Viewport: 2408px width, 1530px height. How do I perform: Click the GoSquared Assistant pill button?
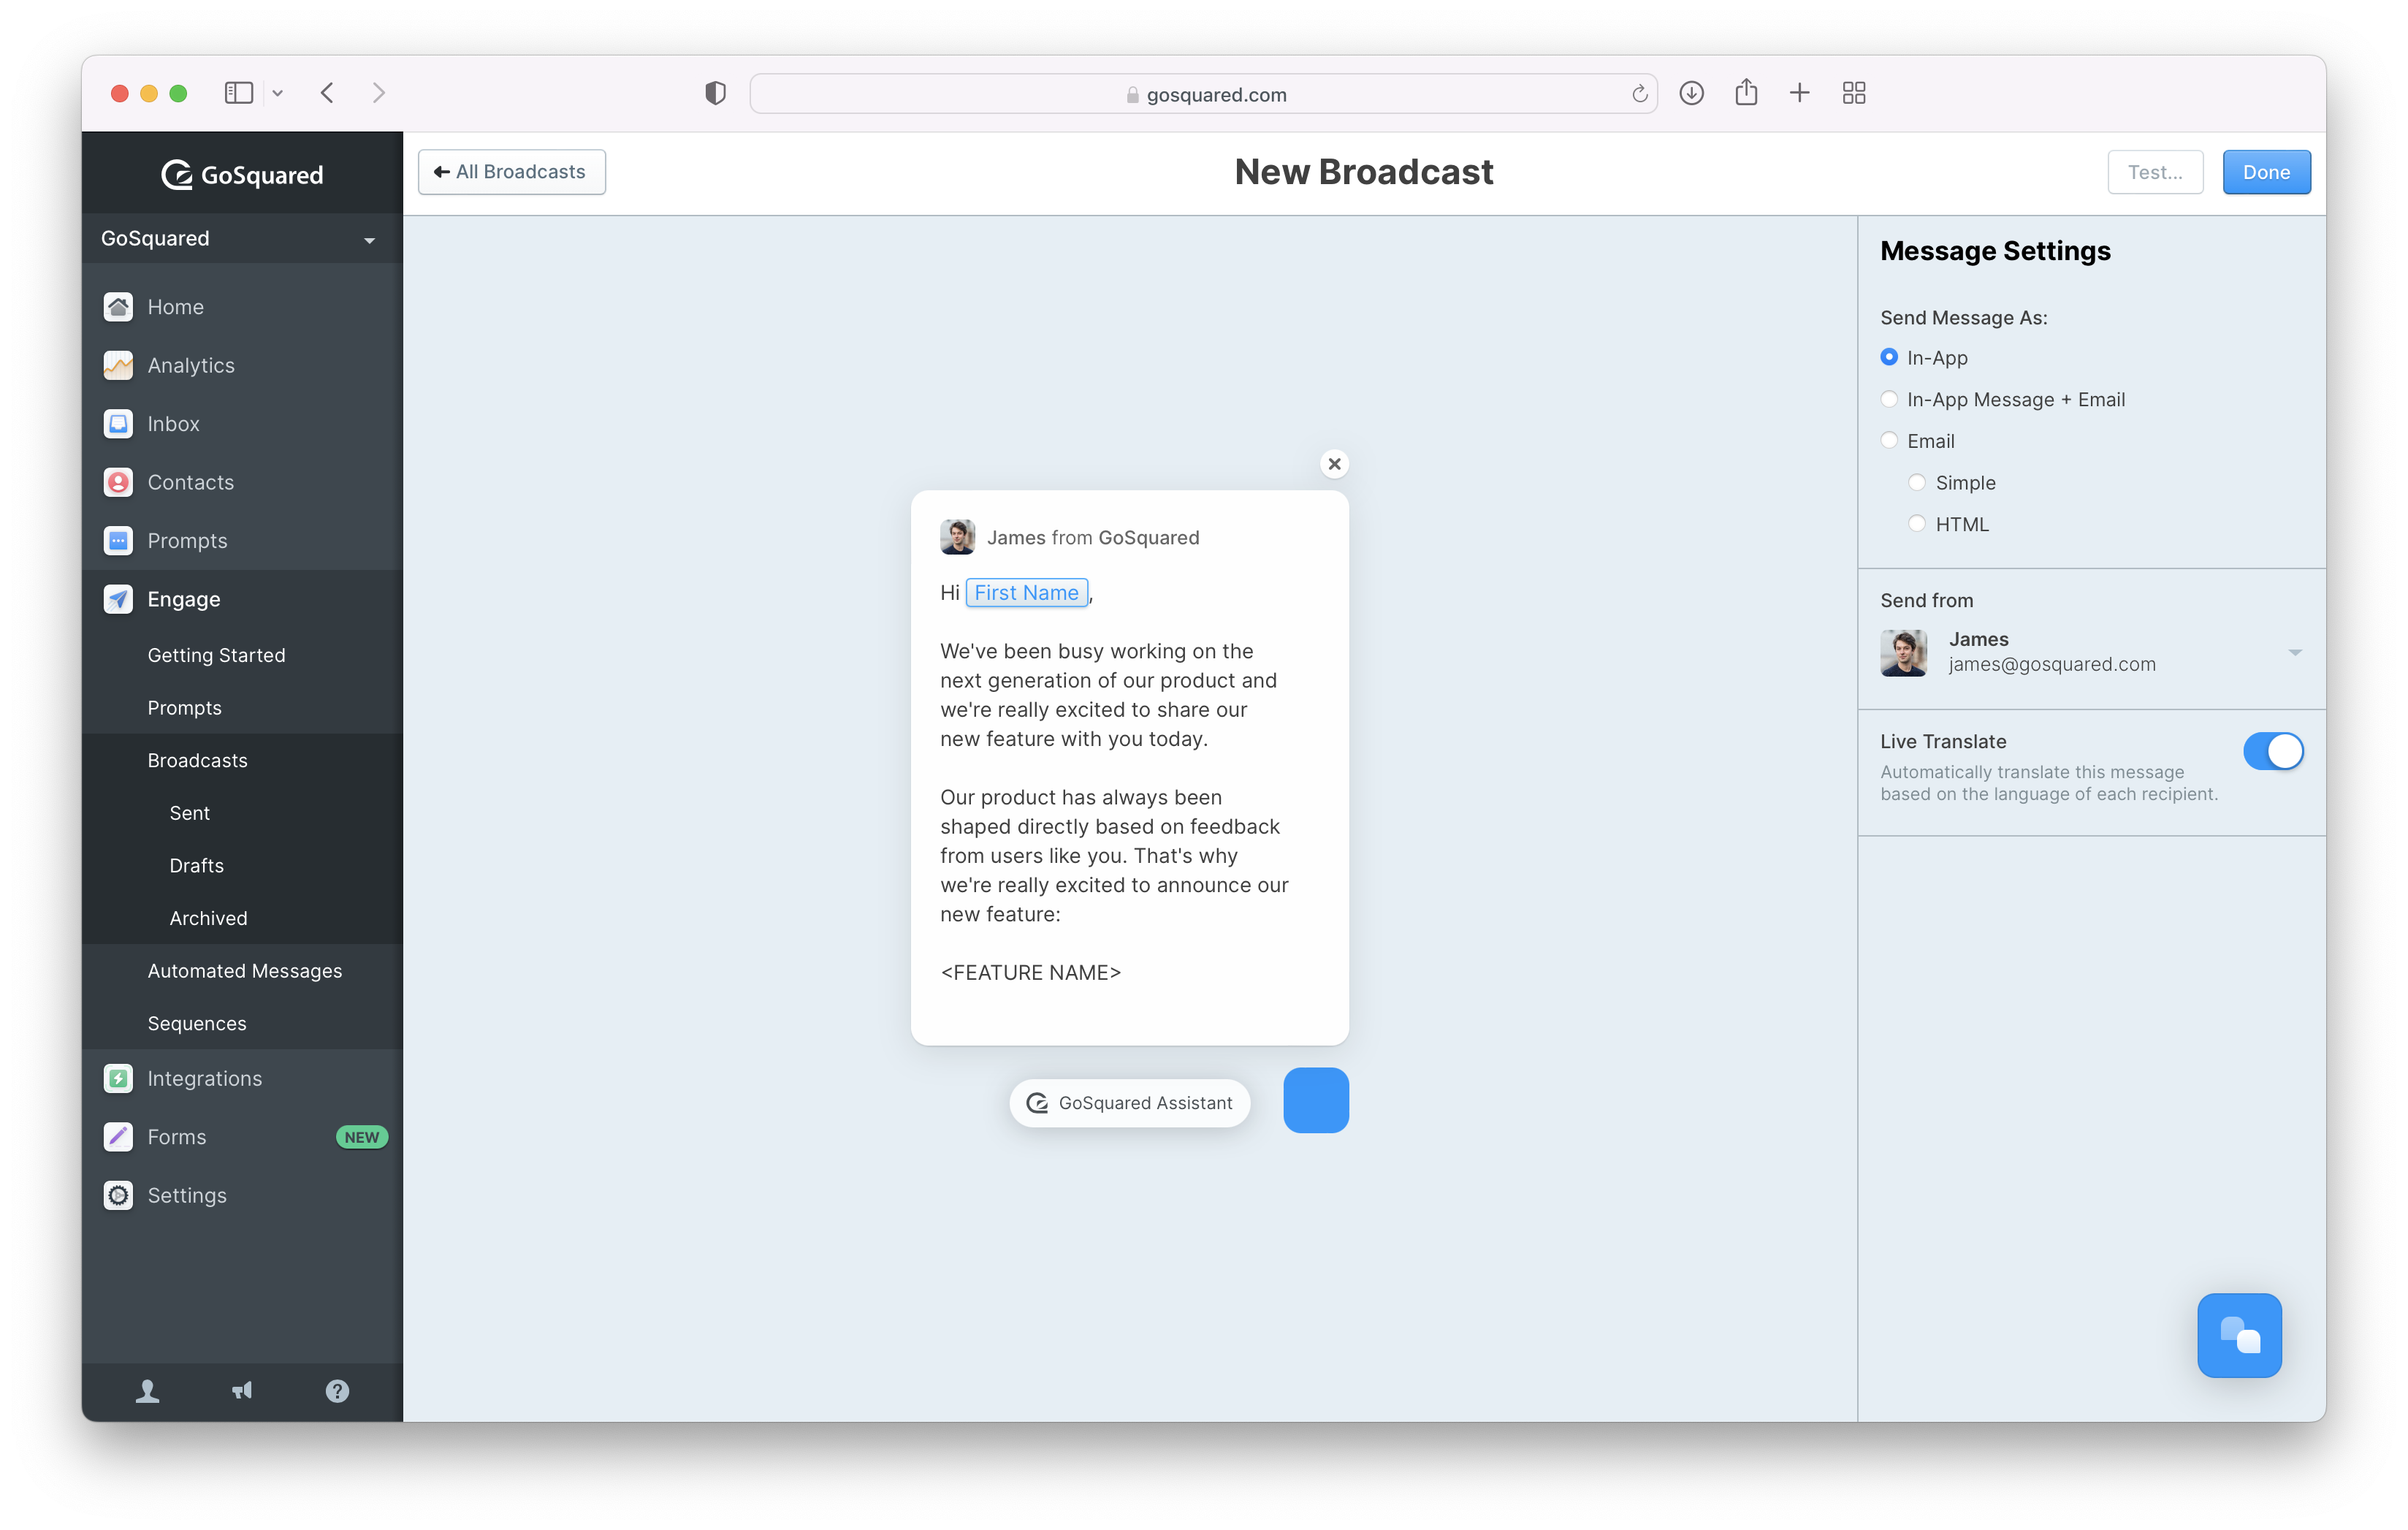[1130, 1103]
